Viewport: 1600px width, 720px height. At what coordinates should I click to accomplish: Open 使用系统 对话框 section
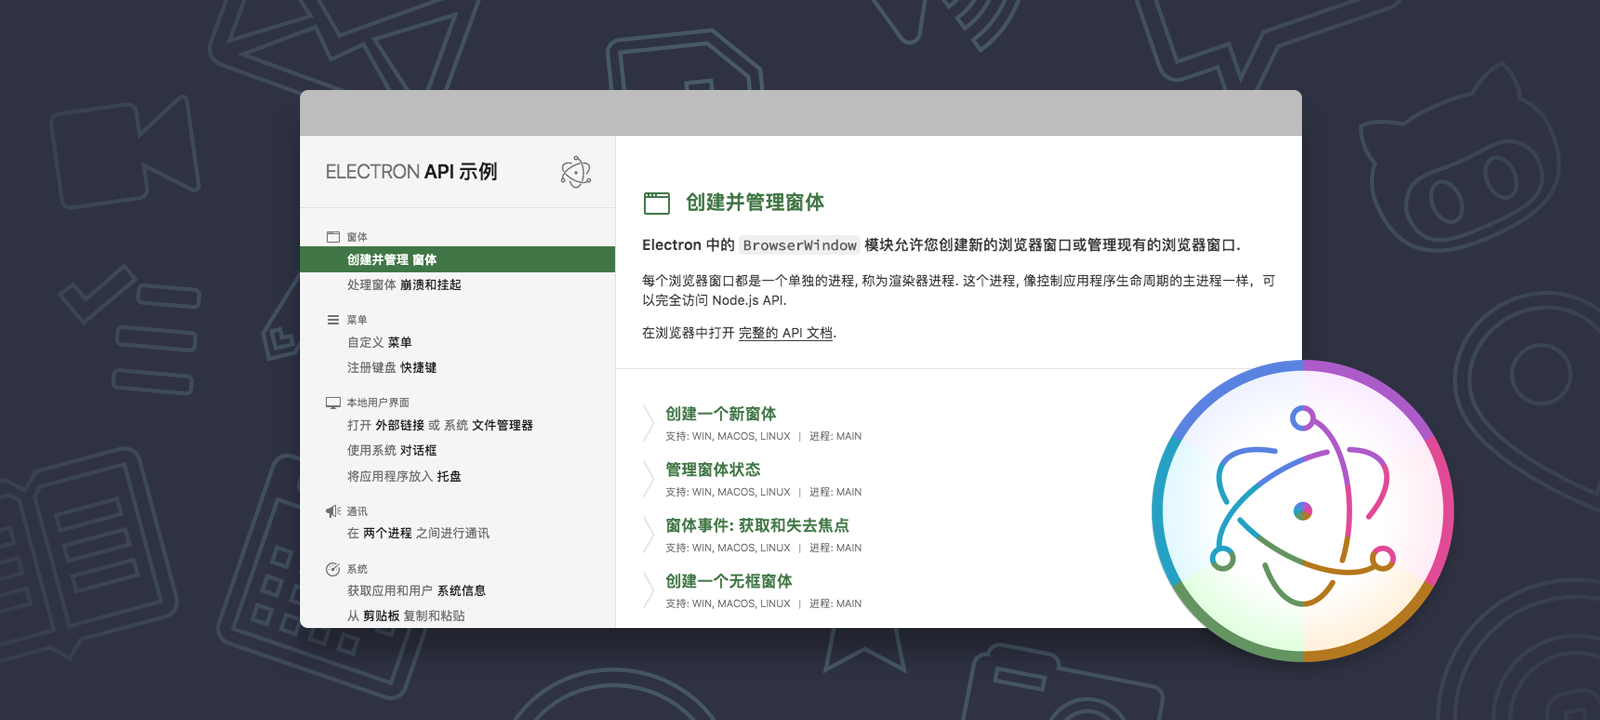392,451
